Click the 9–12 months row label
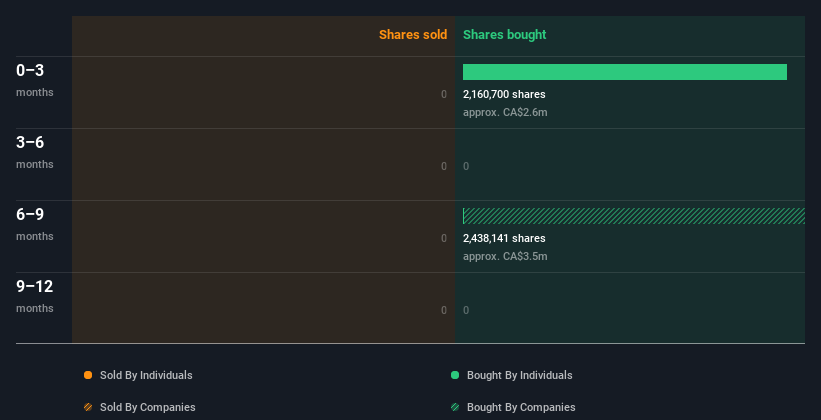Viewport: 821px width, 420px height. (35, 296)
